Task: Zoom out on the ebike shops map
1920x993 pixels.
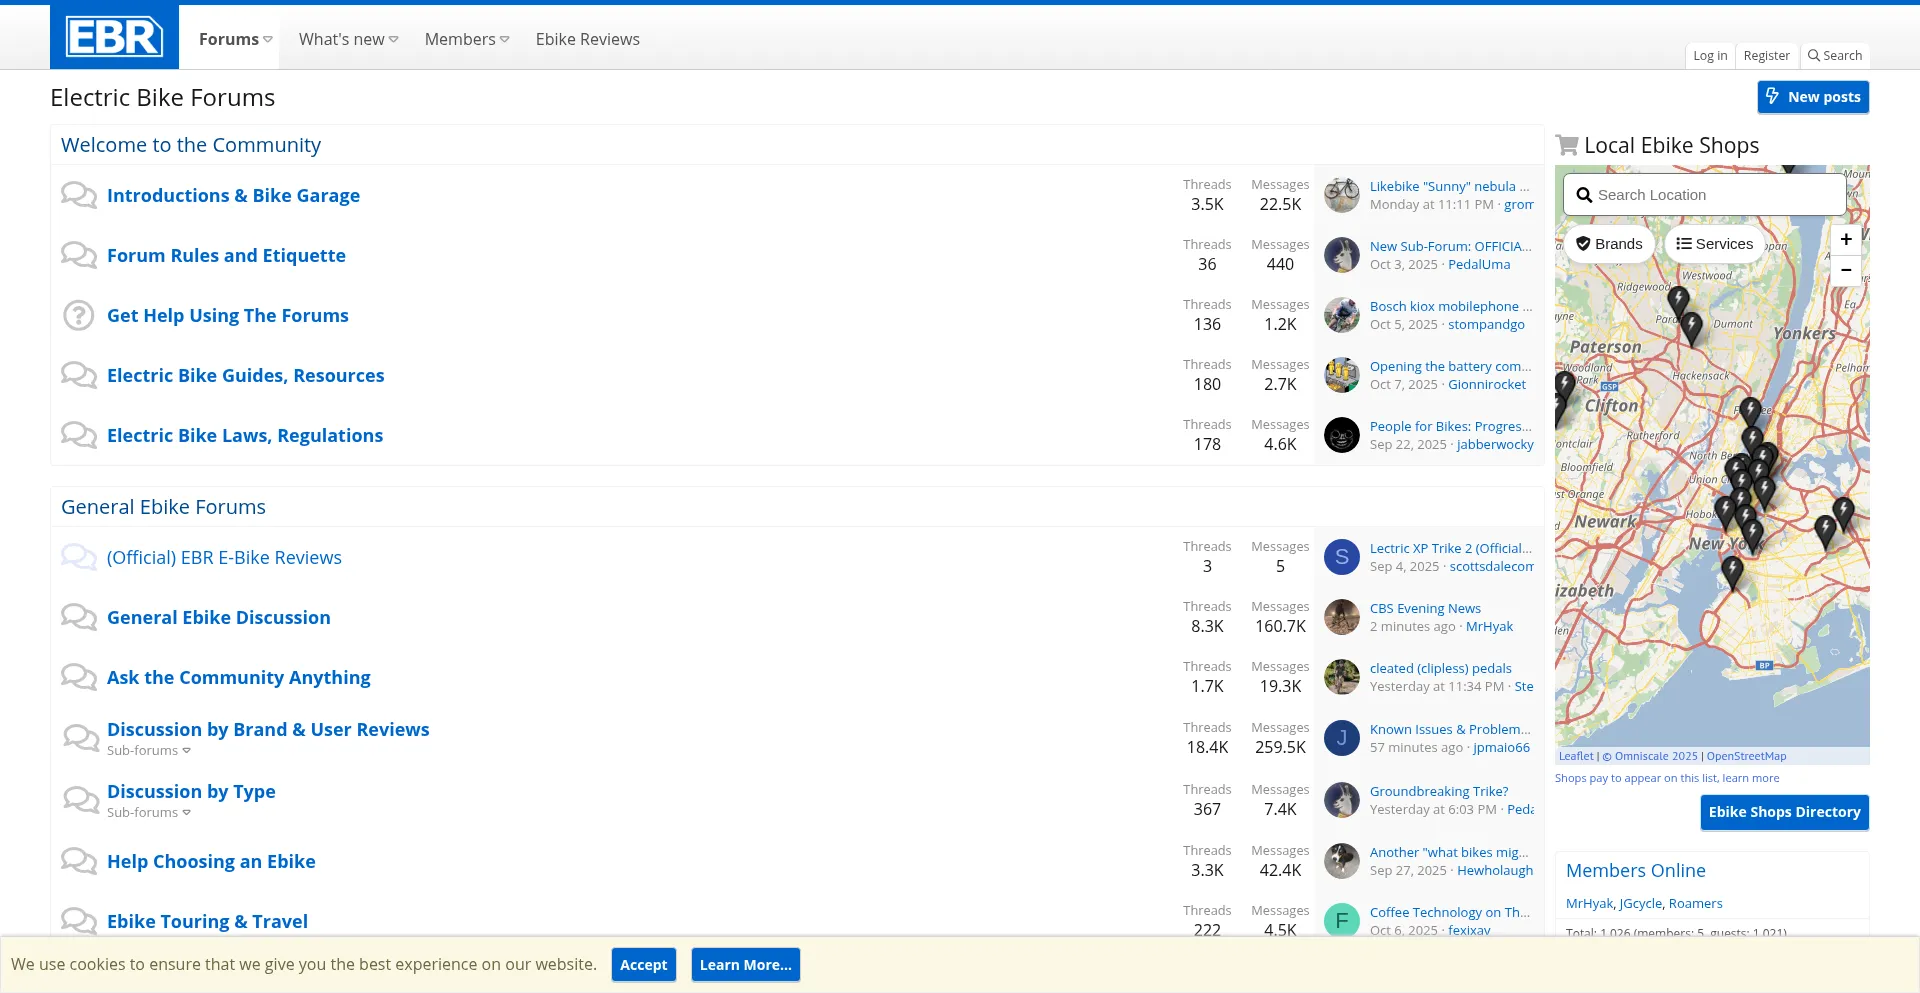Action: coord(1845,270)
